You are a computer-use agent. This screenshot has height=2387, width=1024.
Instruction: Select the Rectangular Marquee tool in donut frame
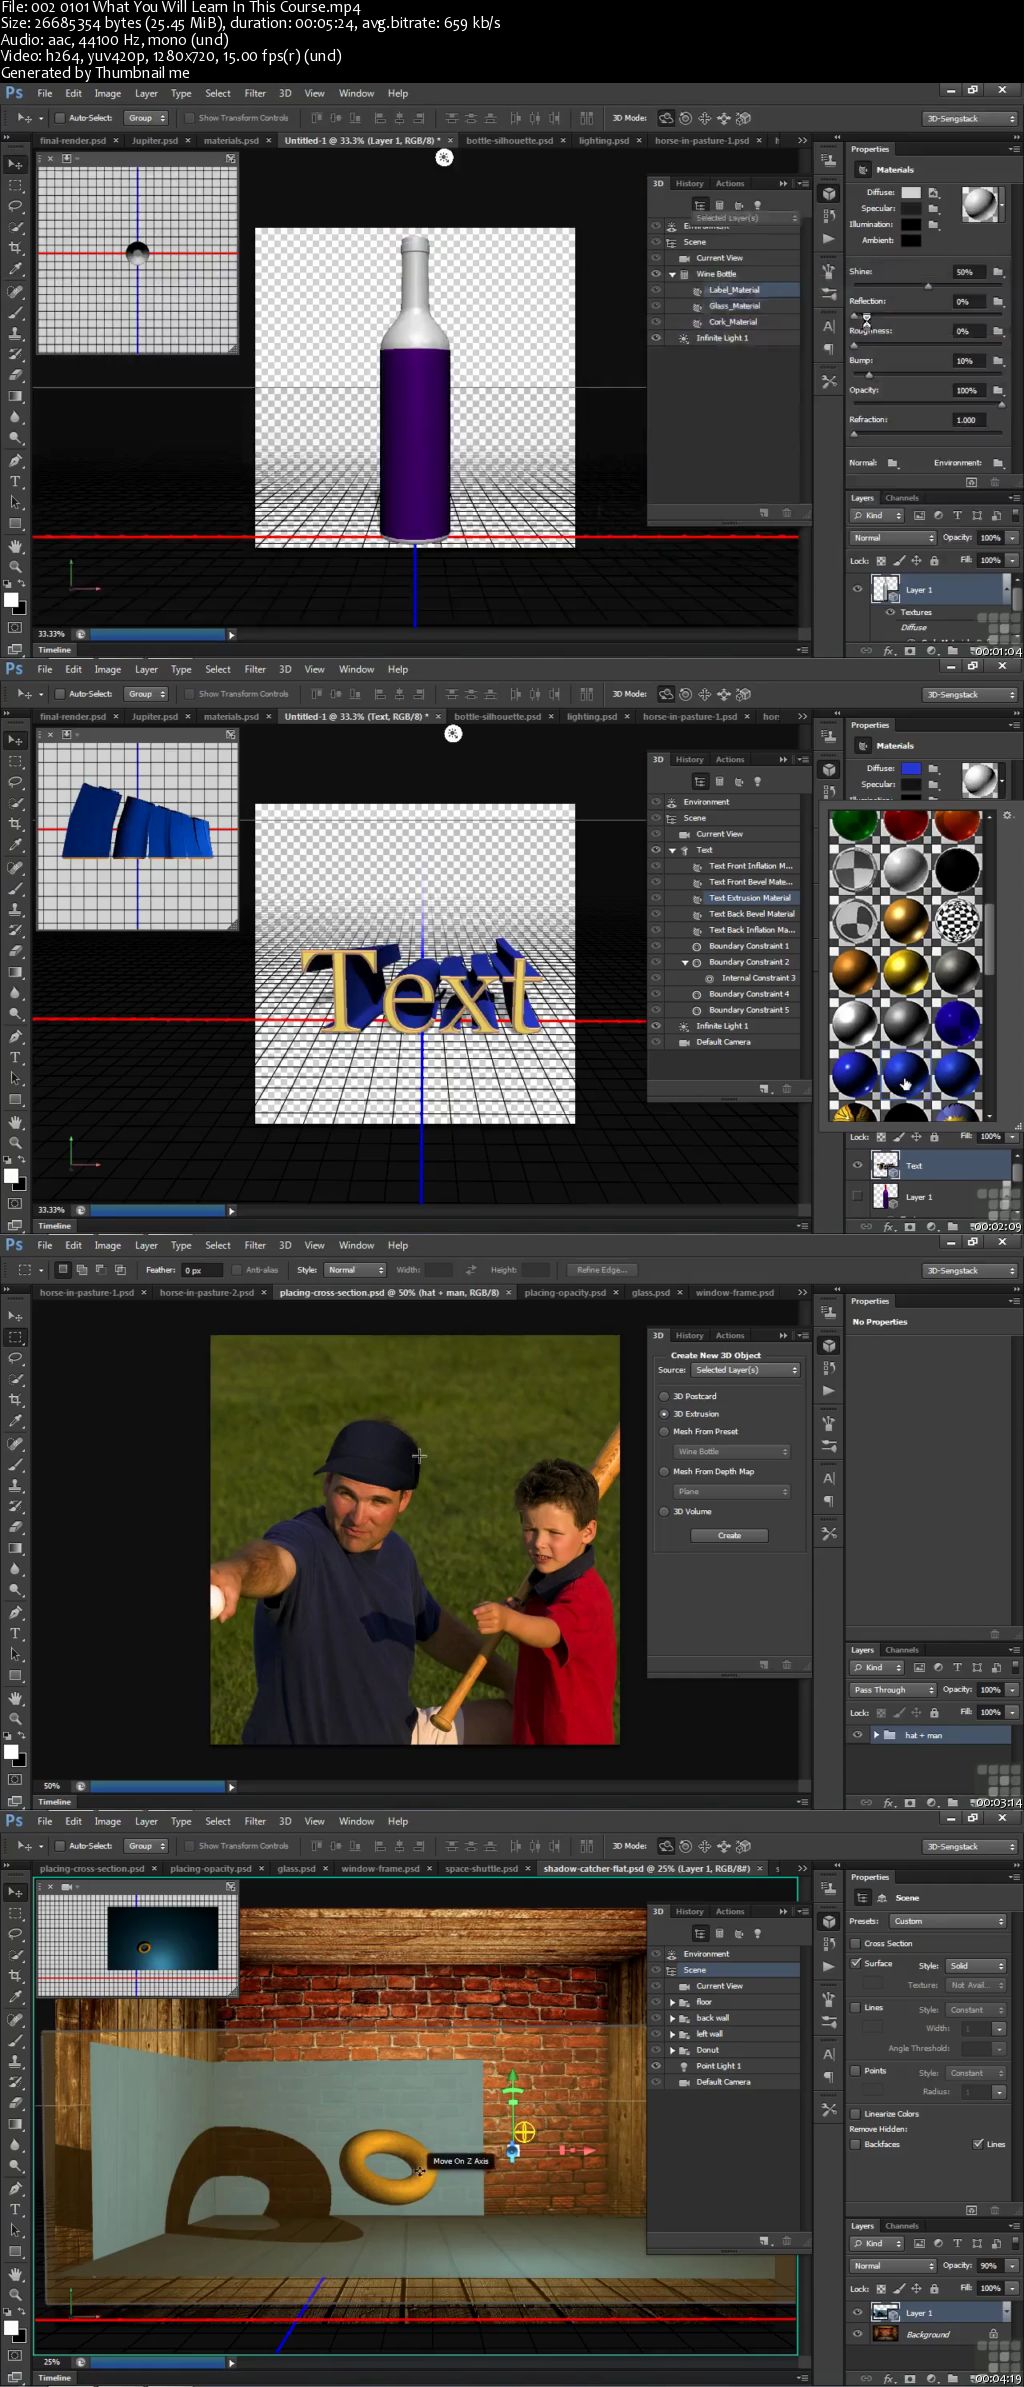pyautogui.click(x=15, y=1913)
